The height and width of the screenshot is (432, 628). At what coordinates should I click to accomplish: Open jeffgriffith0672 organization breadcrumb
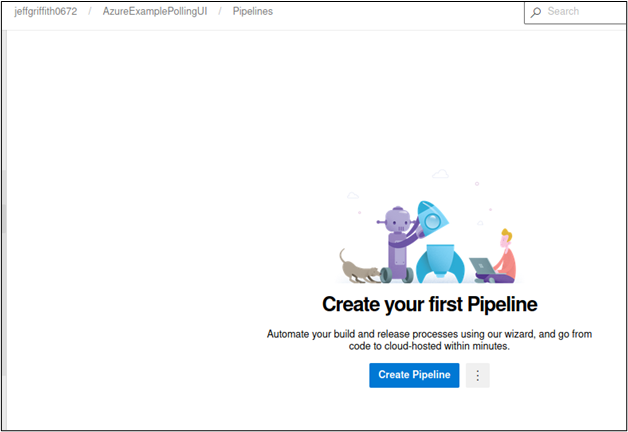pos(46,11)
